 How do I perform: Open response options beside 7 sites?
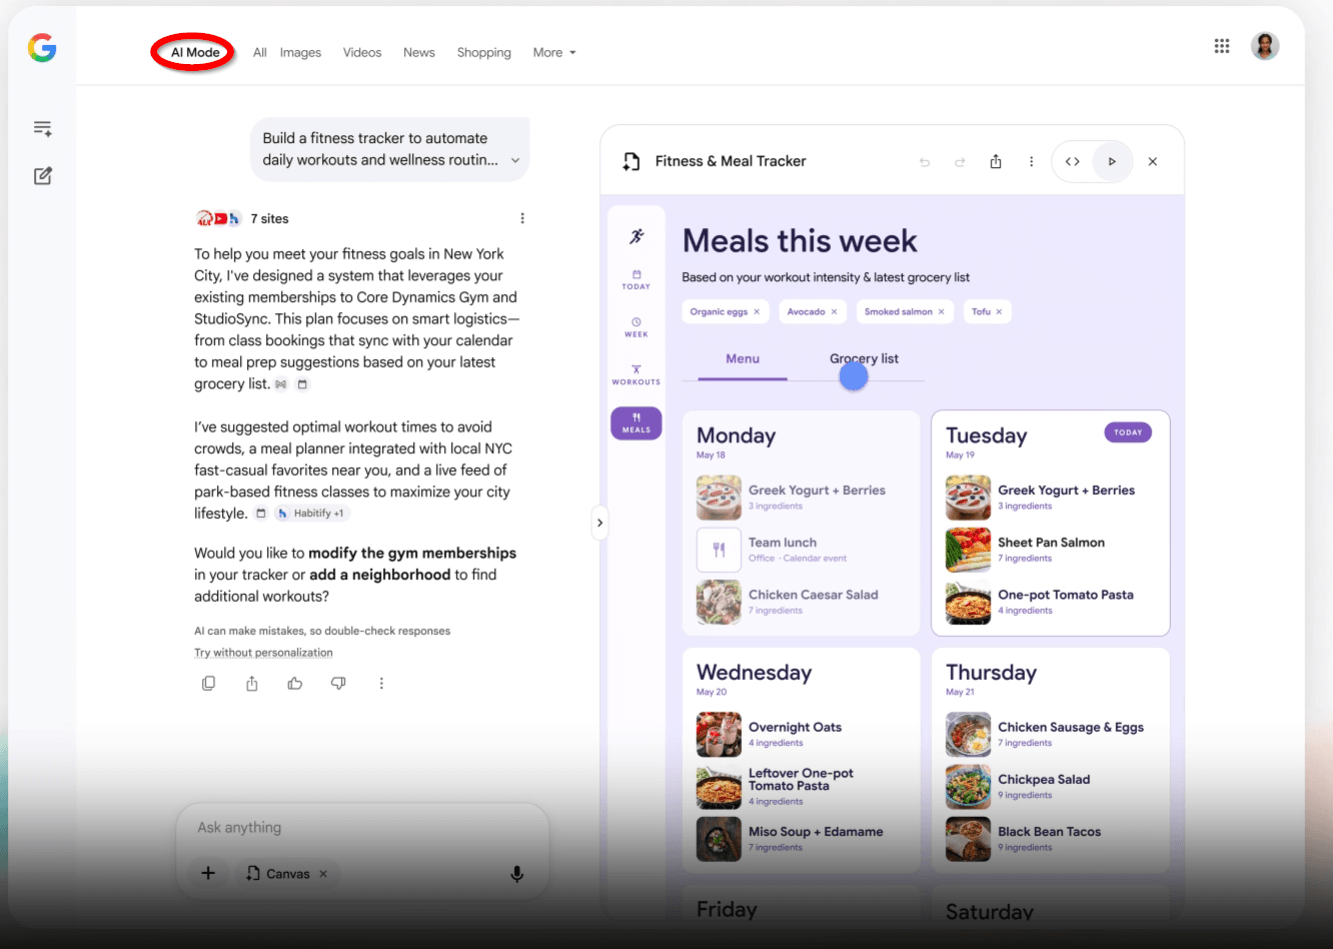click(522, 218)
